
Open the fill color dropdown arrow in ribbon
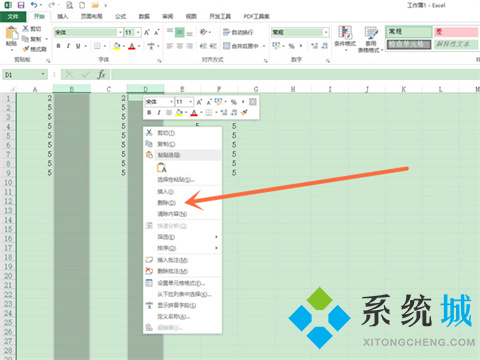124,46
